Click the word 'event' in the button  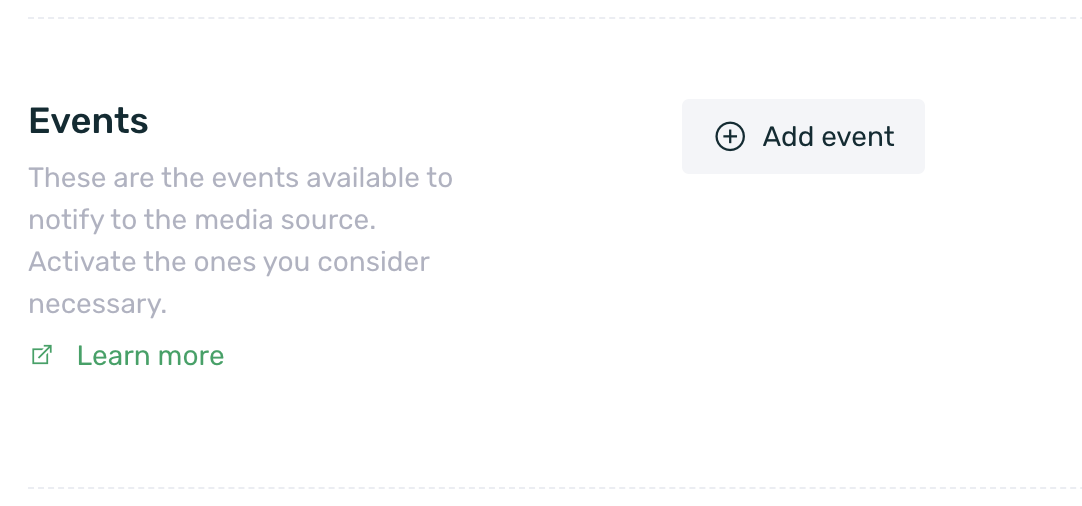[858, 137]
